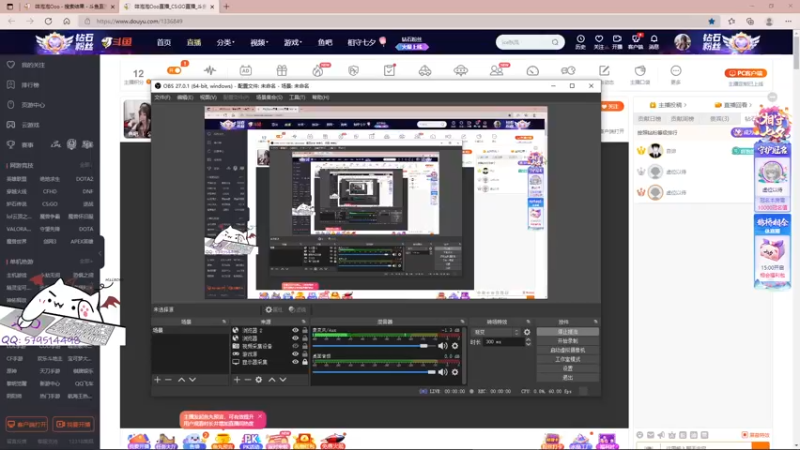
Task: Open 麦克风 audio settings gear in OBS mixer
Action: tap(455, 346)
